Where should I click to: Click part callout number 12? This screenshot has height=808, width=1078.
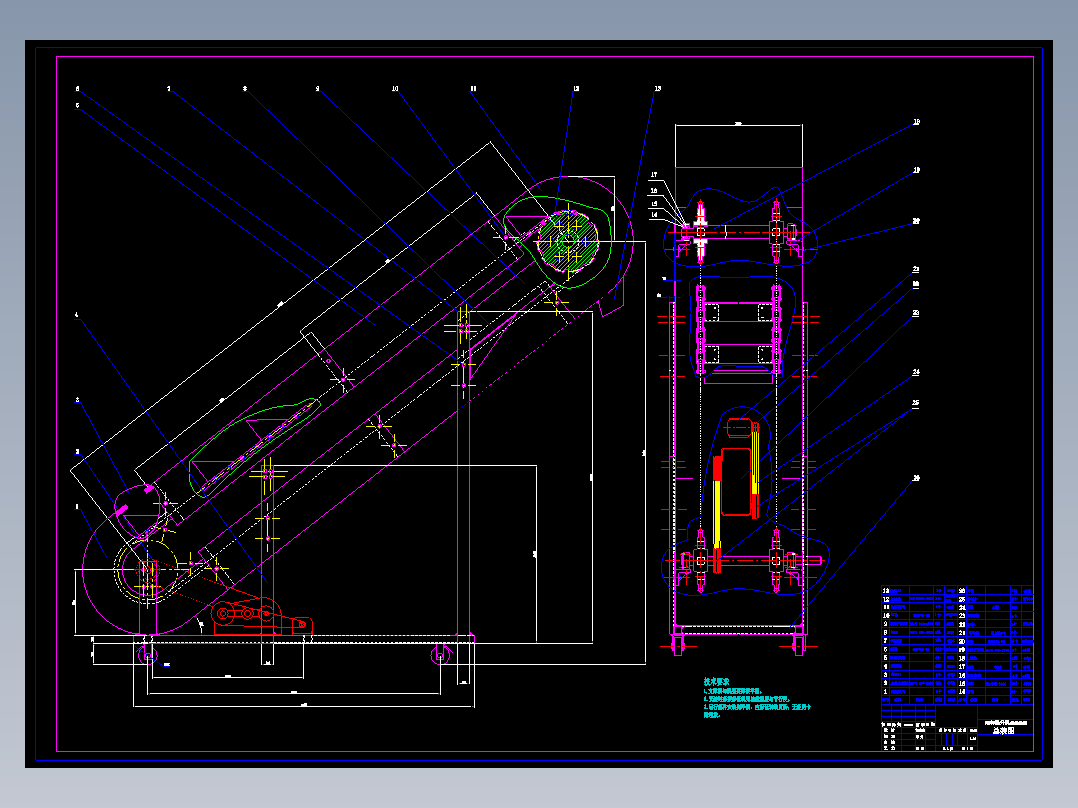(x=576, y=89)
